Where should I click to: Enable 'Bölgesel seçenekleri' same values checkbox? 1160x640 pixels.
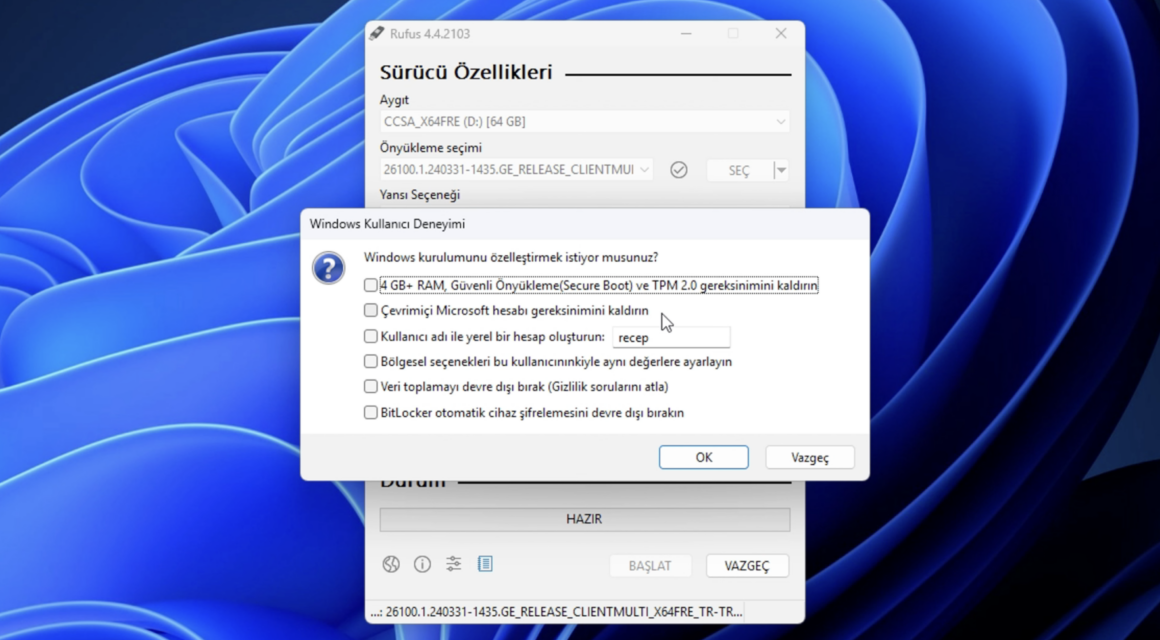coord(371,362)
